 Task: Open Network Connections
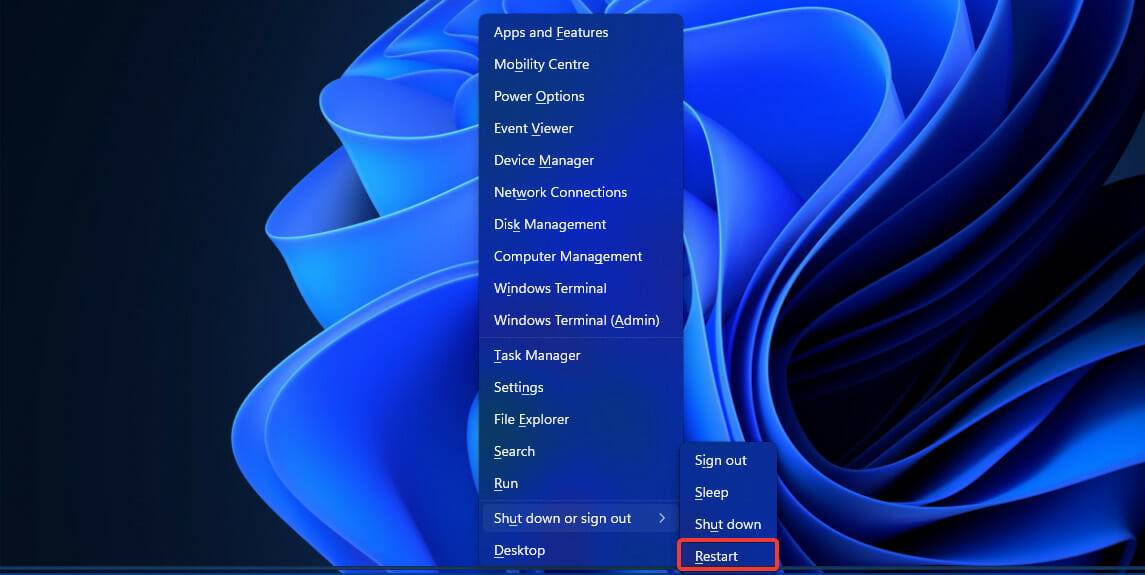point(560,193)
